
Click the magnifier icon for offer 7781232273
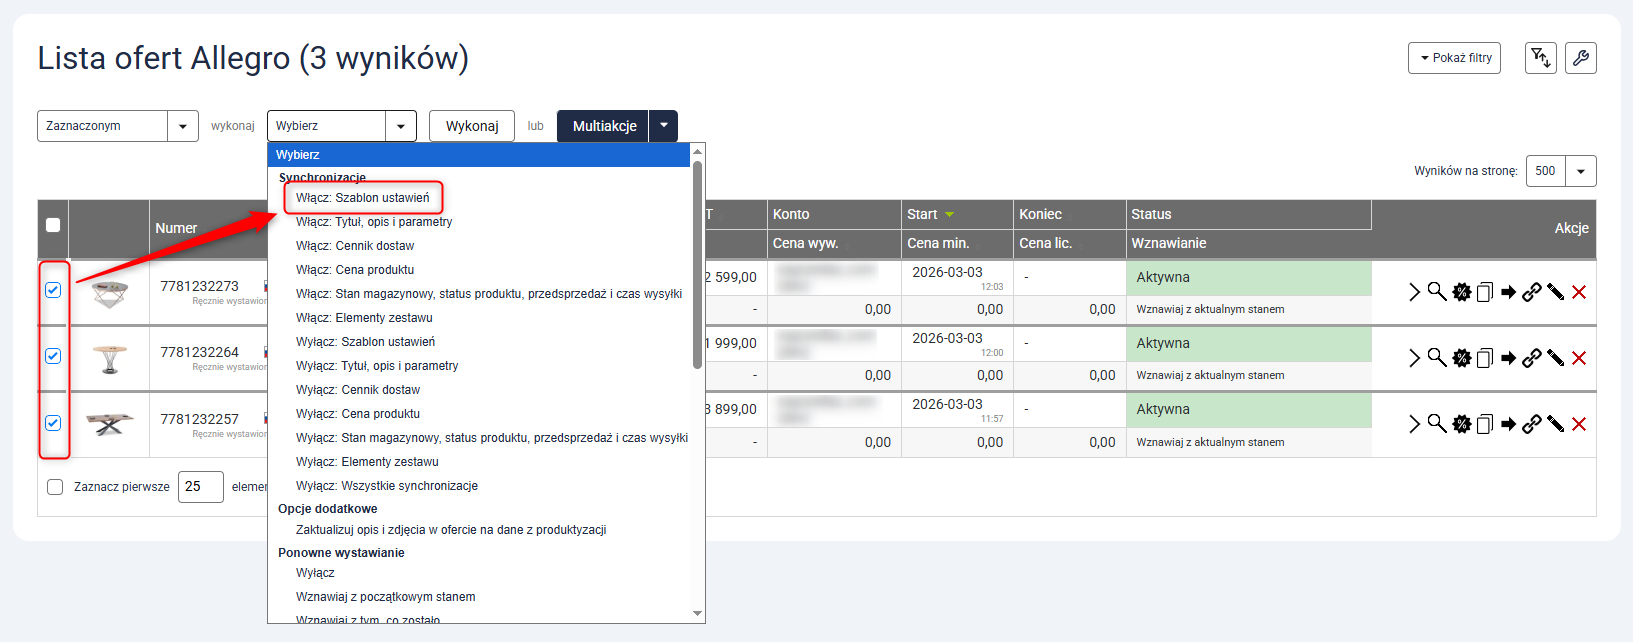click(1436, 292)
